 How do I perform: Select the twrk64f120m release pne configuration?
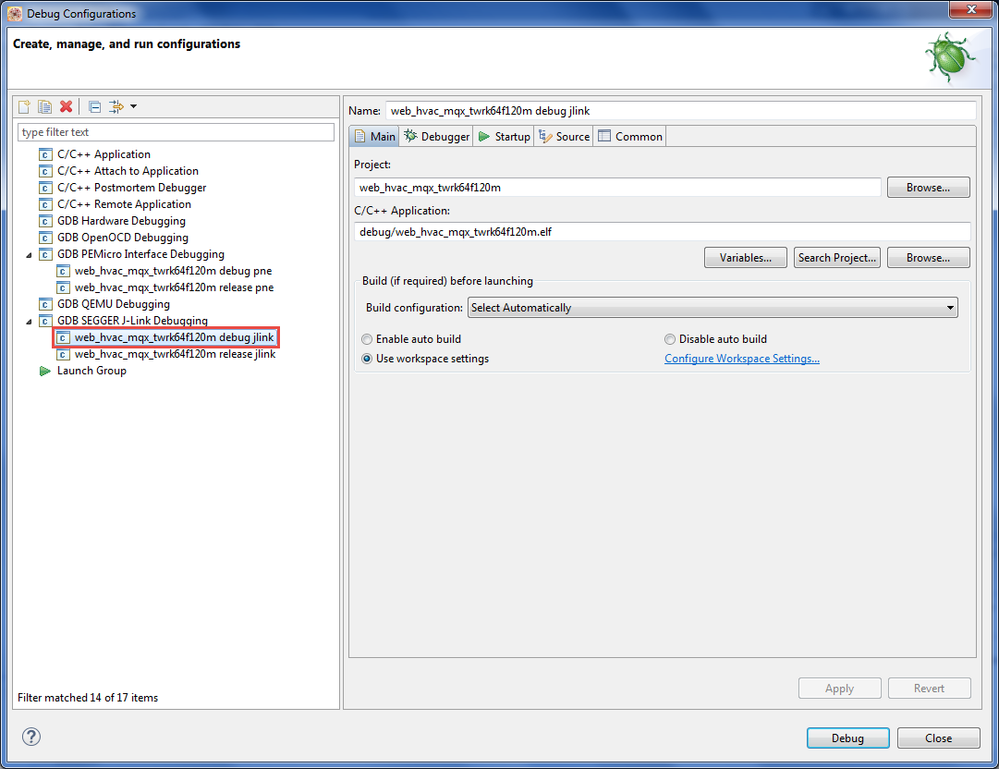[174, 287]
